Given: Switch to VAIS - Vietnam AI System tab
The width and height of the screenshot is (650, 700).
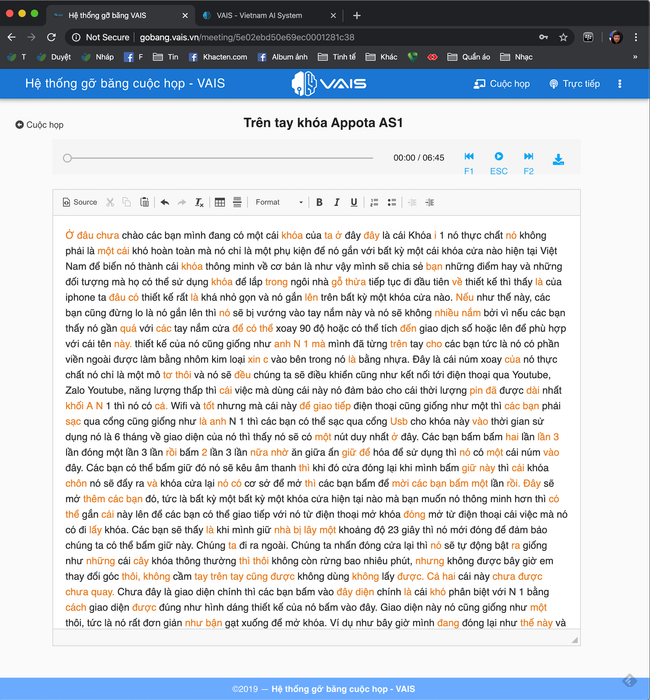Looking at the screenshot, I should click(x=259, y=15).
